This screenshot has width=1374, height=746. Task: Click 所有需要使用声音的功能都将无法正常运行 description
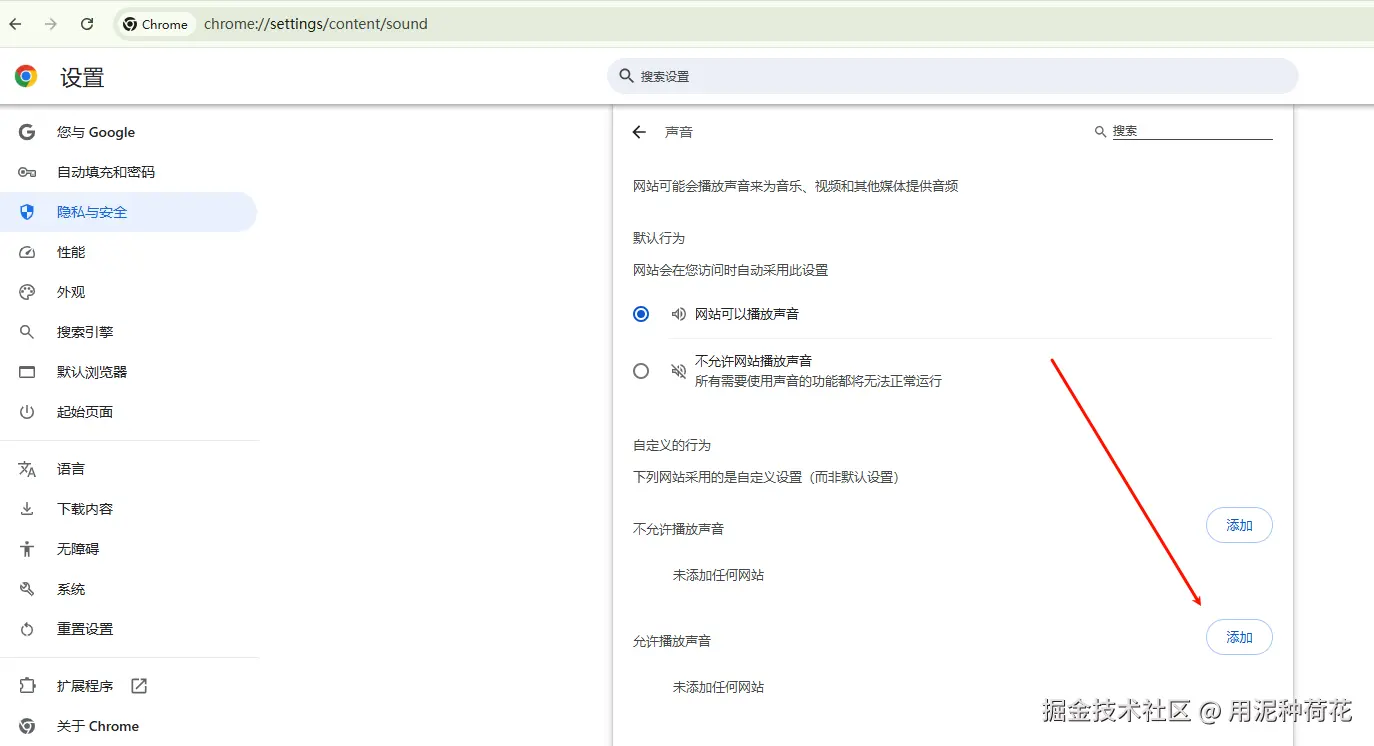[818, 381]
